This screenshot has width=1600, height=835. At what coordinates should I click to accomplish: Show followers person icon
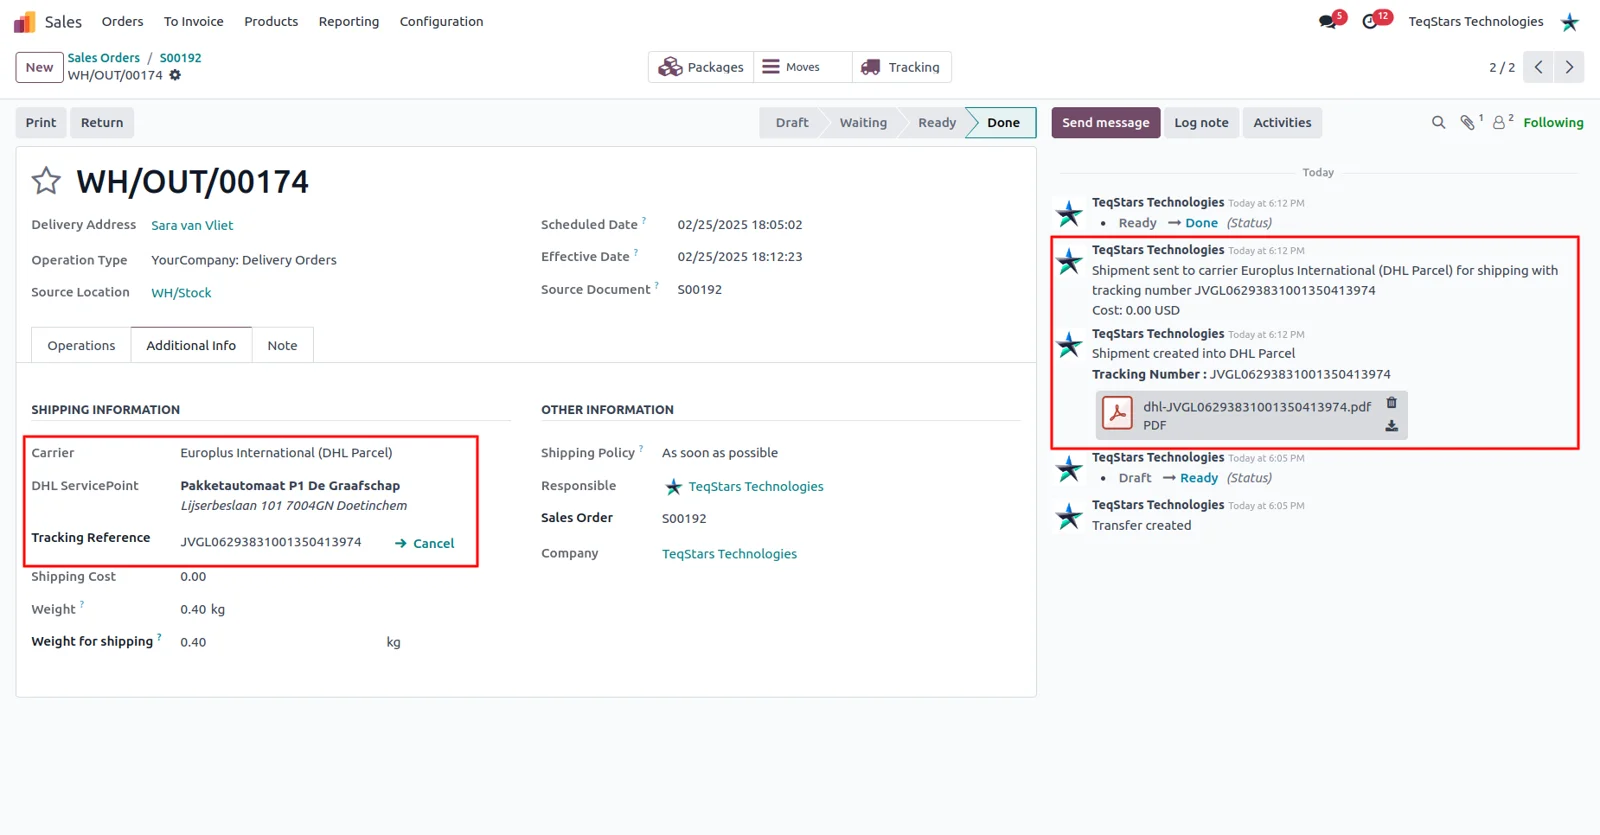1499,122
